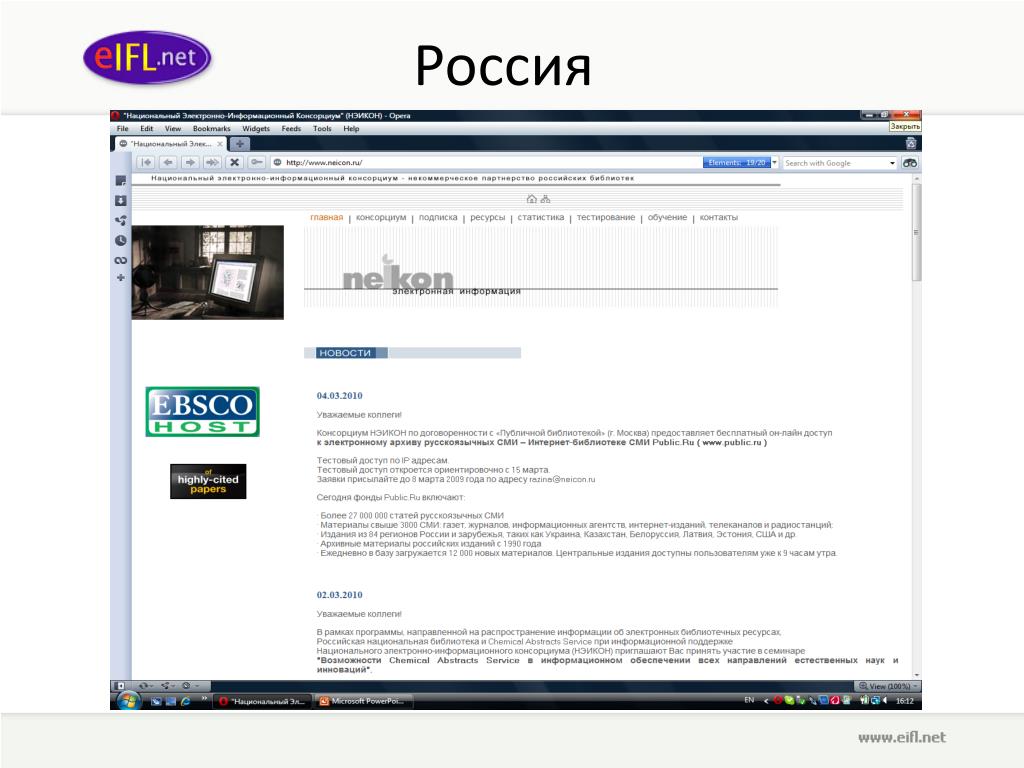Click the razina@neicon.ru email address
Viewport: 1024px width, 768px height.
pos(562,479)
